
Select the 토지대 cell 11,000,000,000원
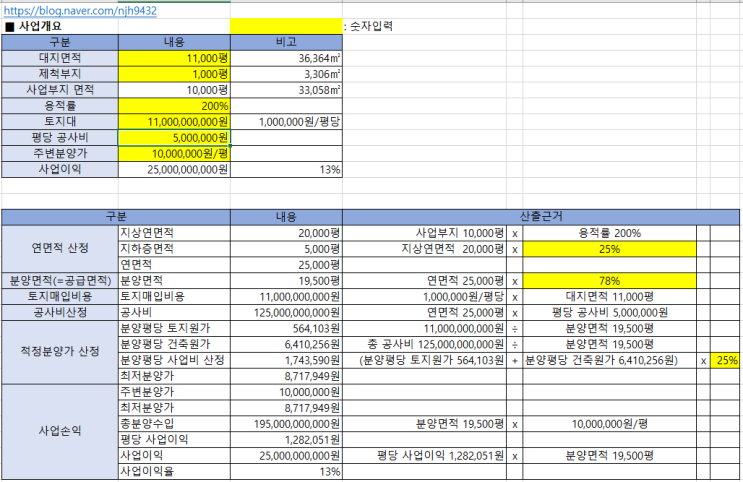(x=174, y=122)
